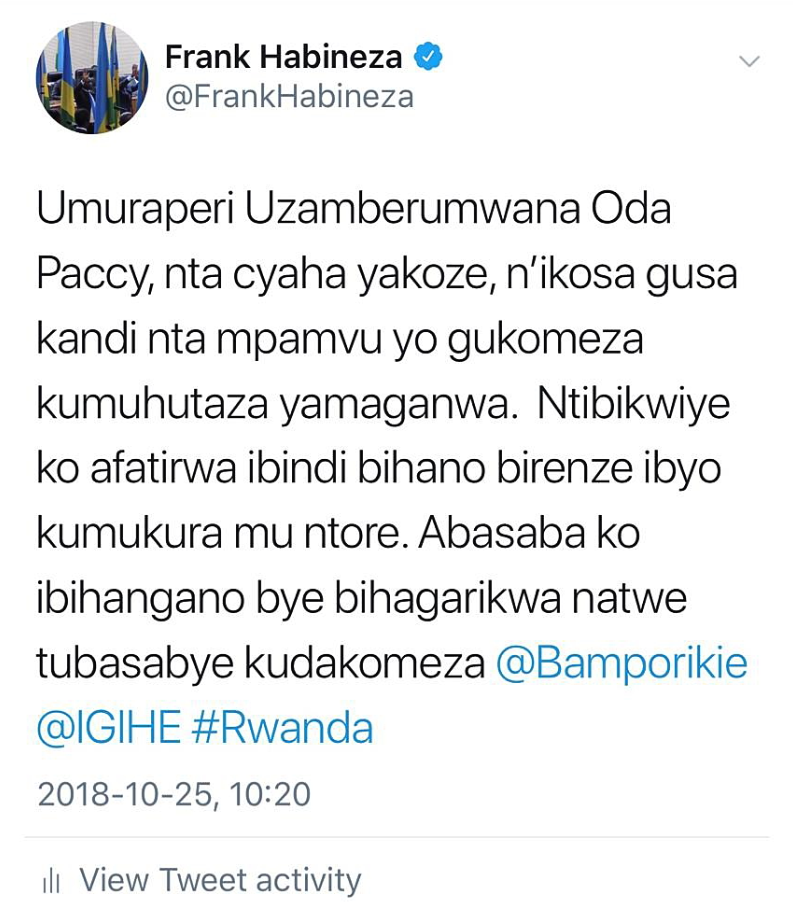This screenshot has width=793, height=918.
Task: Click the word ibihangano in tweet
Action: [x=141, y=600]
